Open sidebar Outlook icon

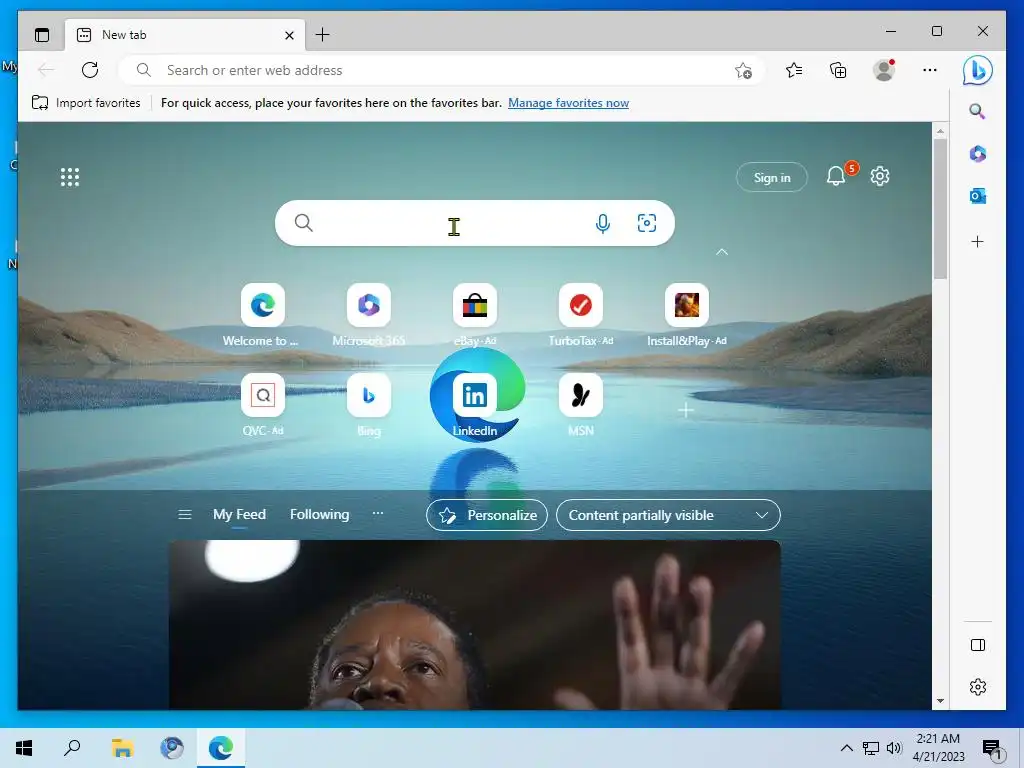[978, 196]
